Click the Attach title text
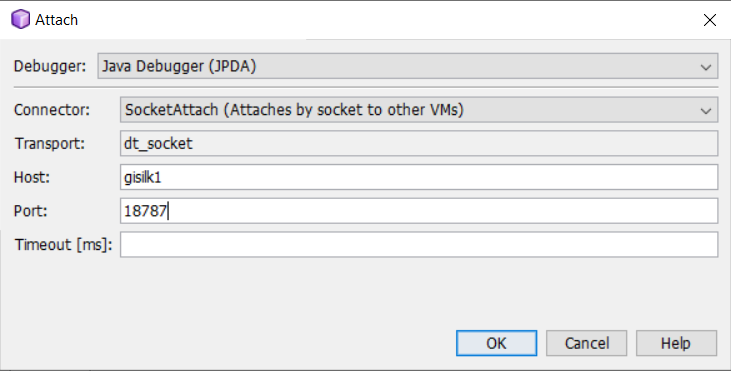The width and height of the screenshot is (731, 371). [56, 20]
